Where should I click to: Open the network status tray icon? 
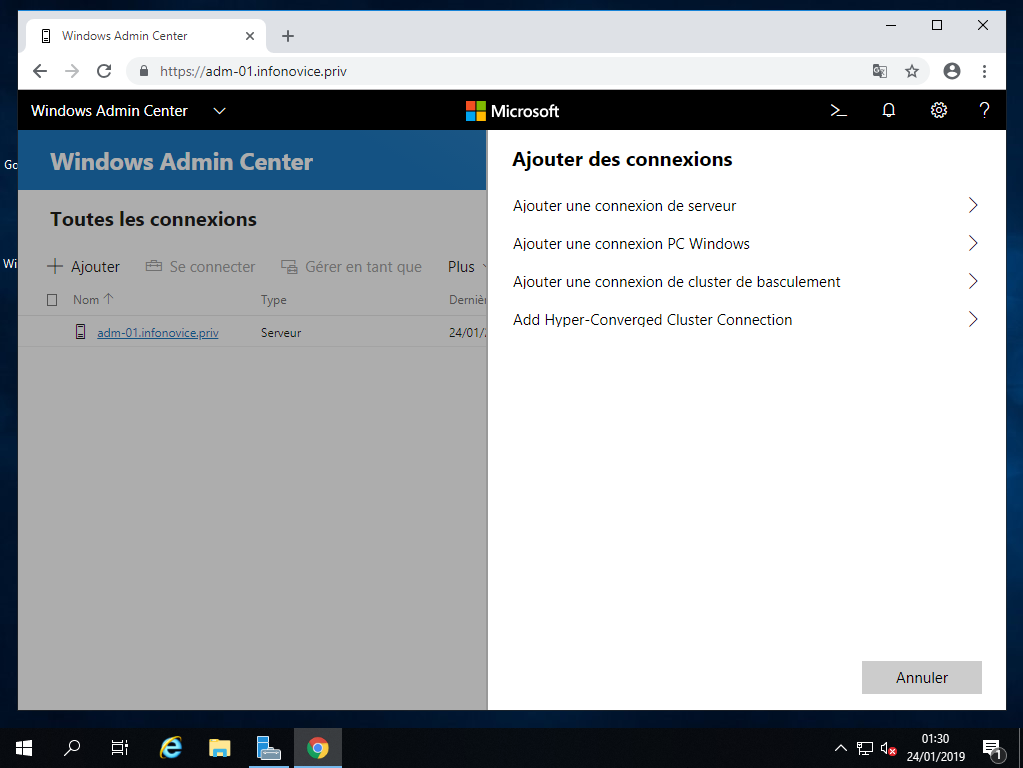[x=865, y=748]
